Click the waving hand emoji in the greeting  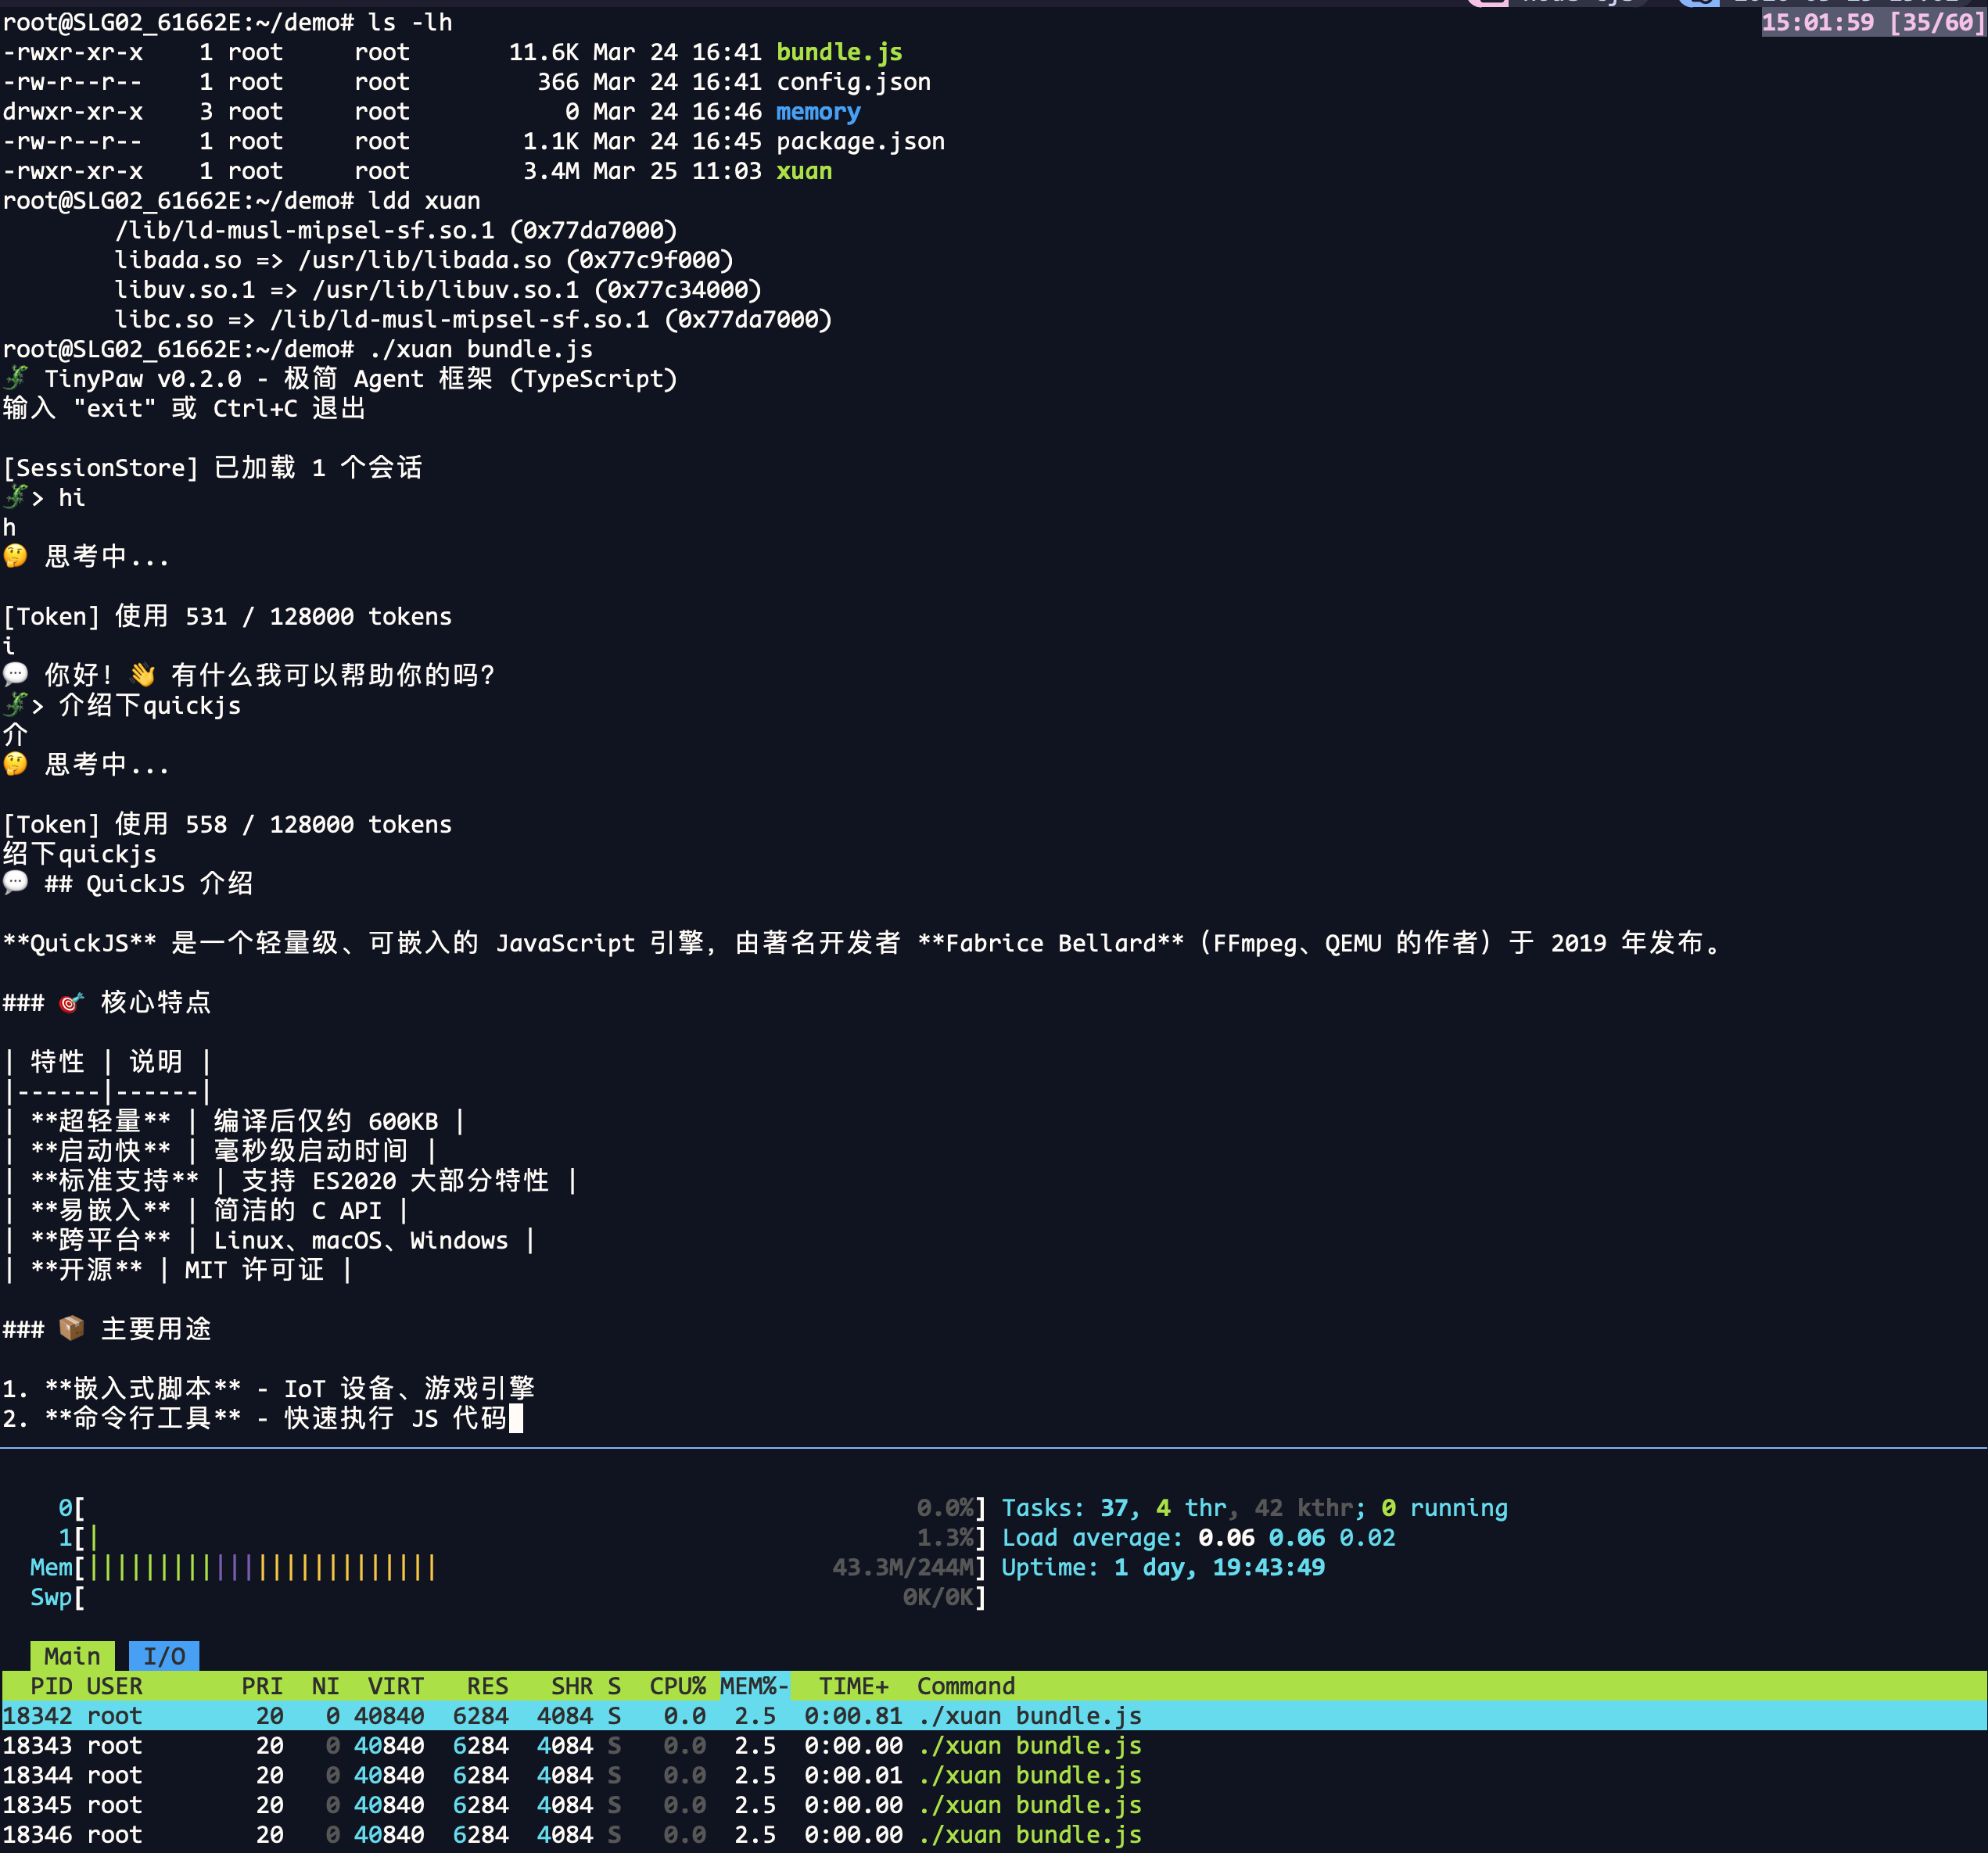point(143,675)
